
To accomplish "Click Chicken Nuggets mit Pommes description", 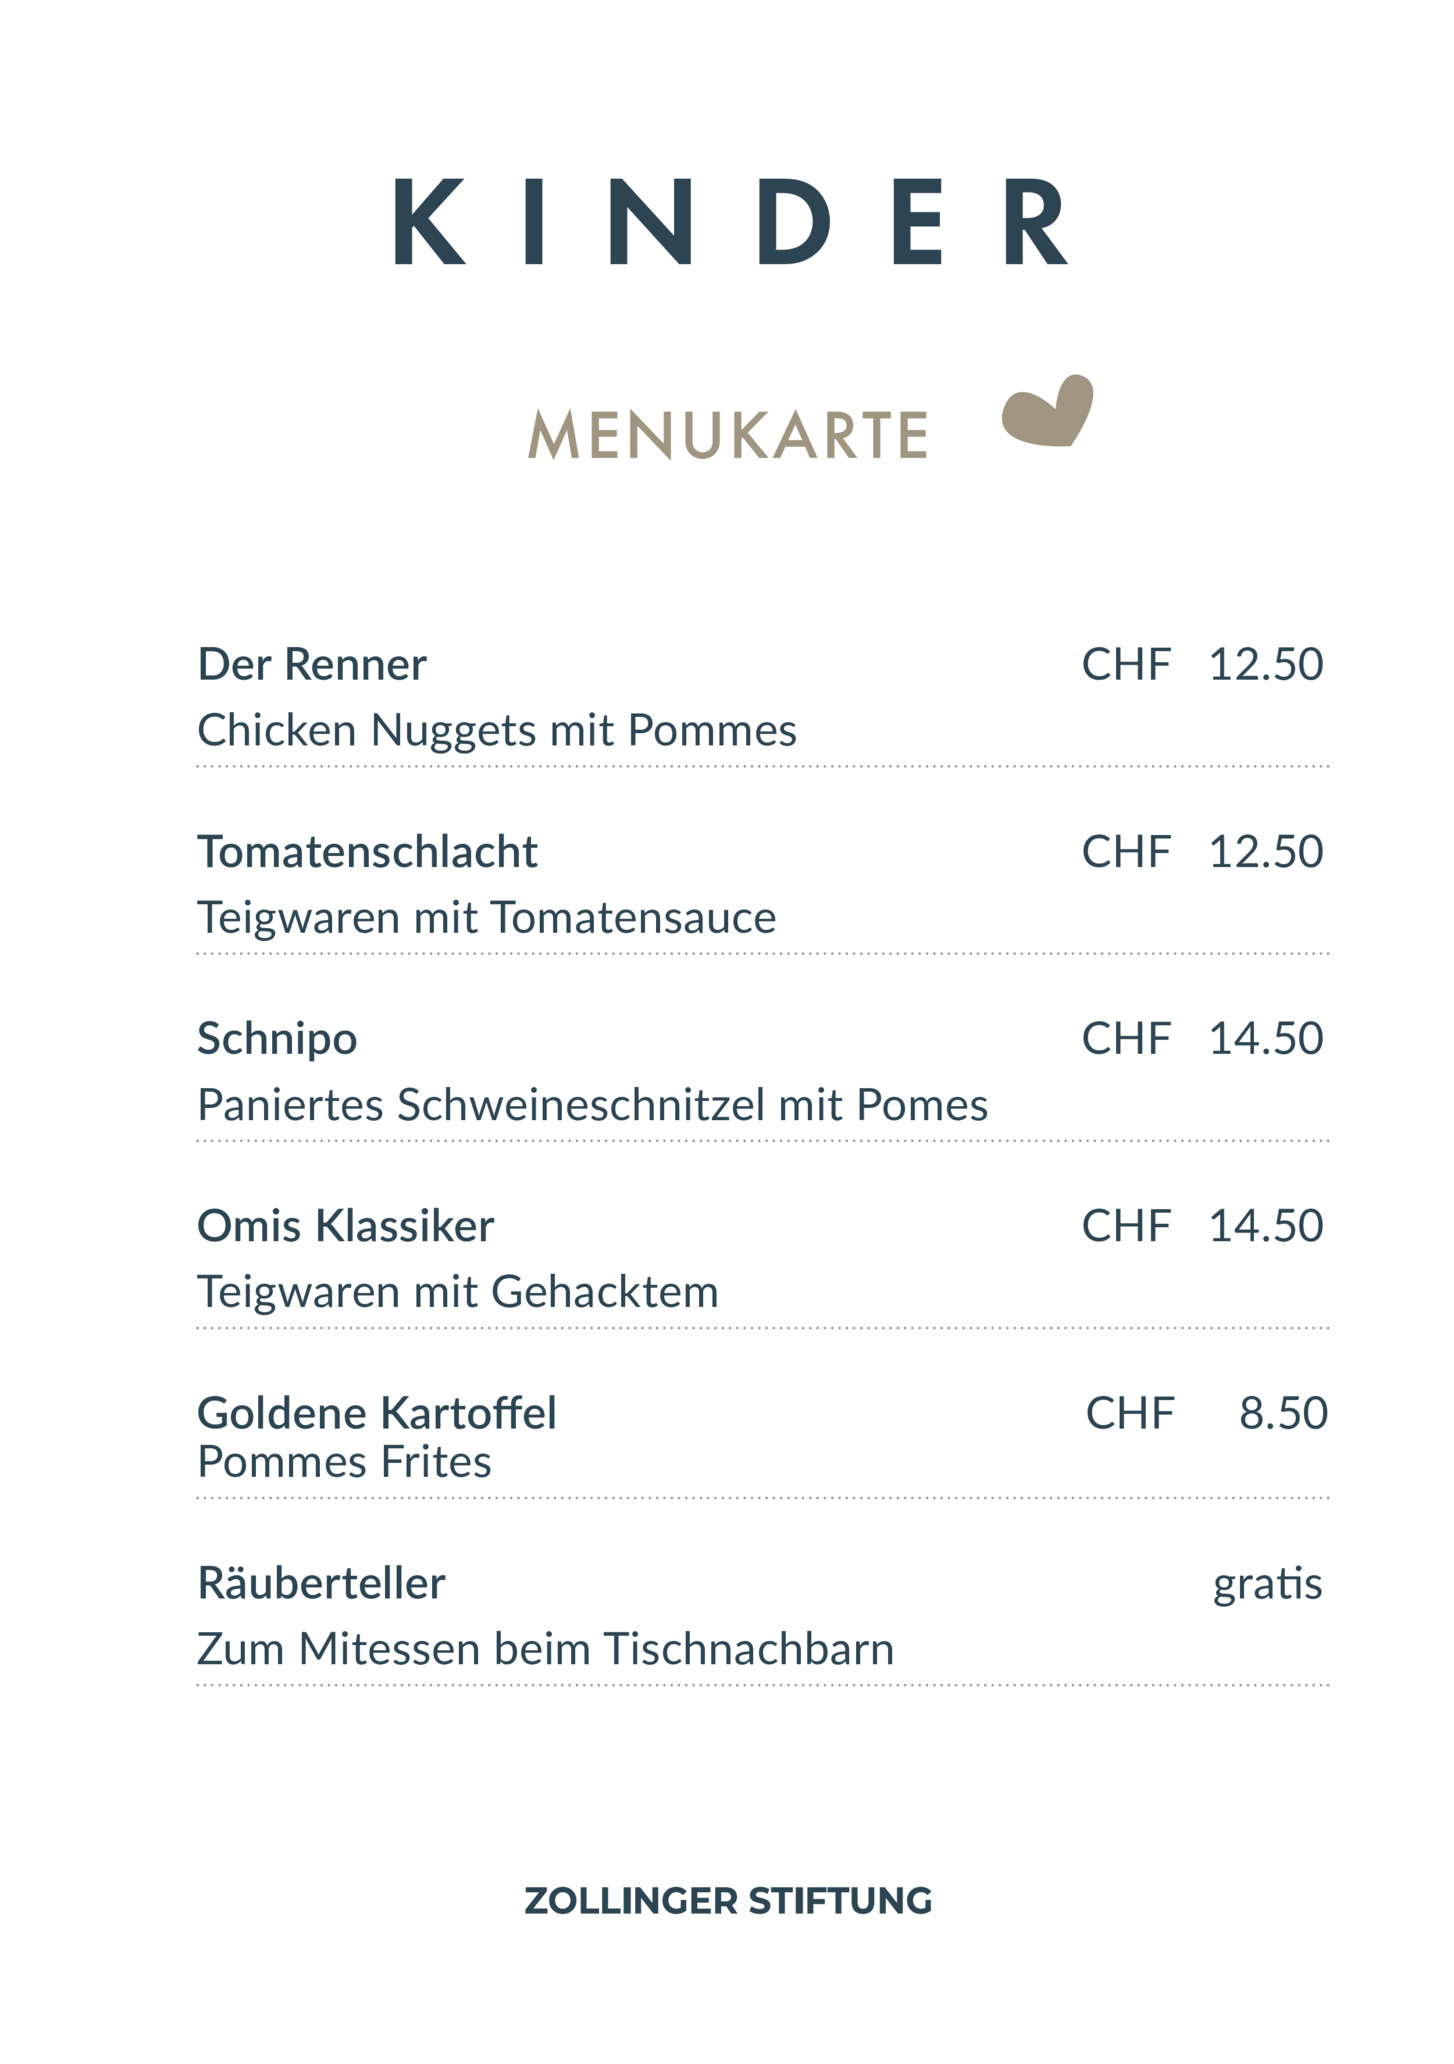I will pos(496,731).
